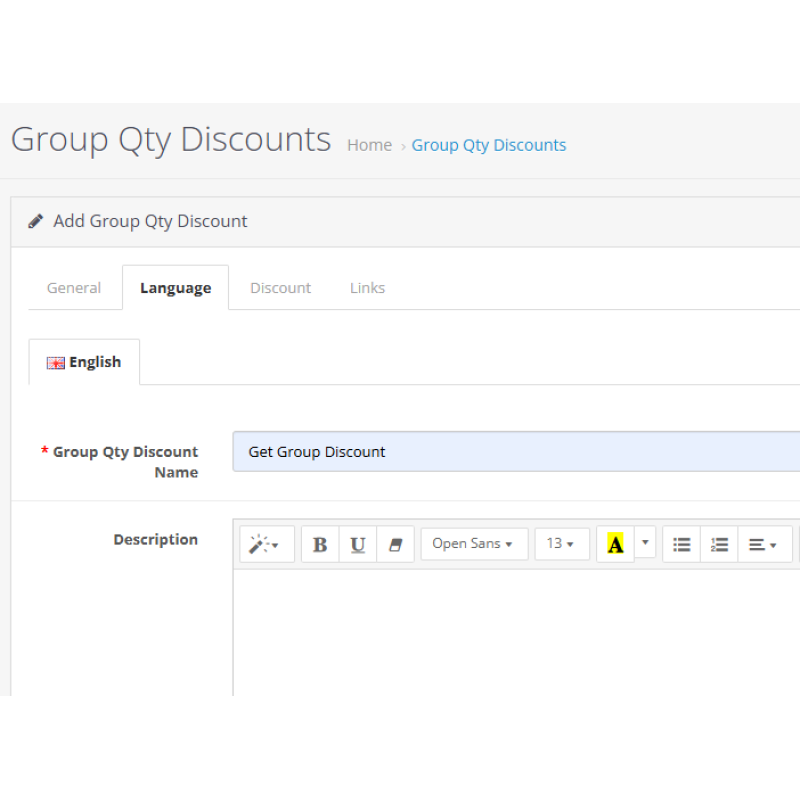Select the Language tab
This screenshot has width=800, height=800.
coord(175,288)
